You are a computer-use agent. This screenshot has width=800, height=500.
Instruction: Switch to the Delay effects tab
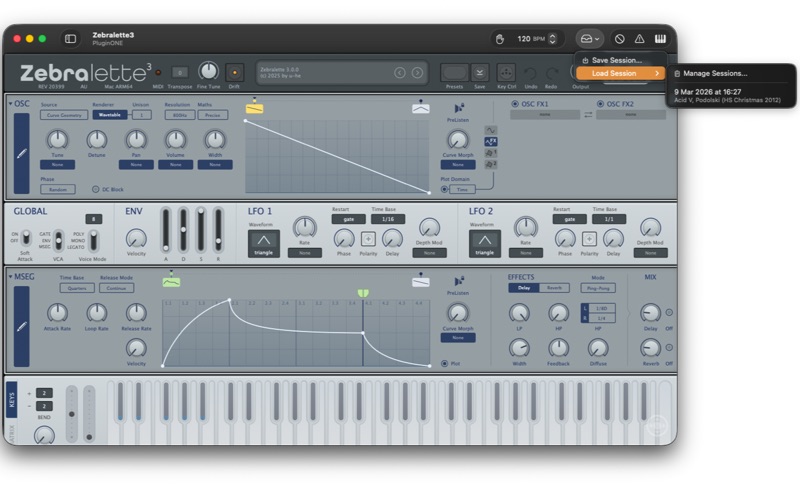click(524, 288)
